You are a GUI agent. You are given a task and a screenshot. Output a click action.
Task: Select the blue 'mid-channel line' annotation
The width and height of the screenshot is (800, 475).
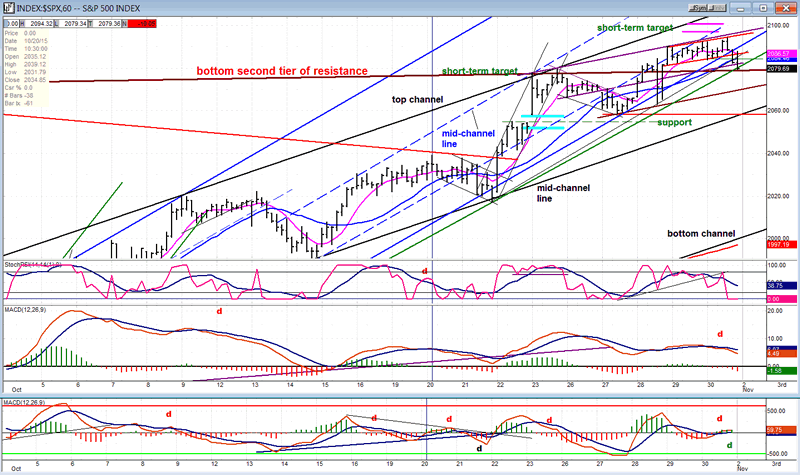point(468,139)
